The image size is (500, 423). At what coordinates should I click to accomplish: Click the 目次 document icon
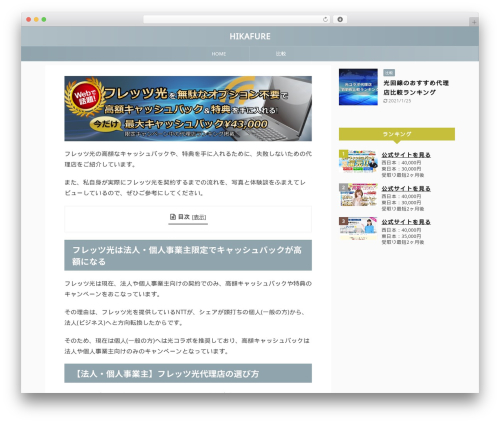tap(173, 217)
